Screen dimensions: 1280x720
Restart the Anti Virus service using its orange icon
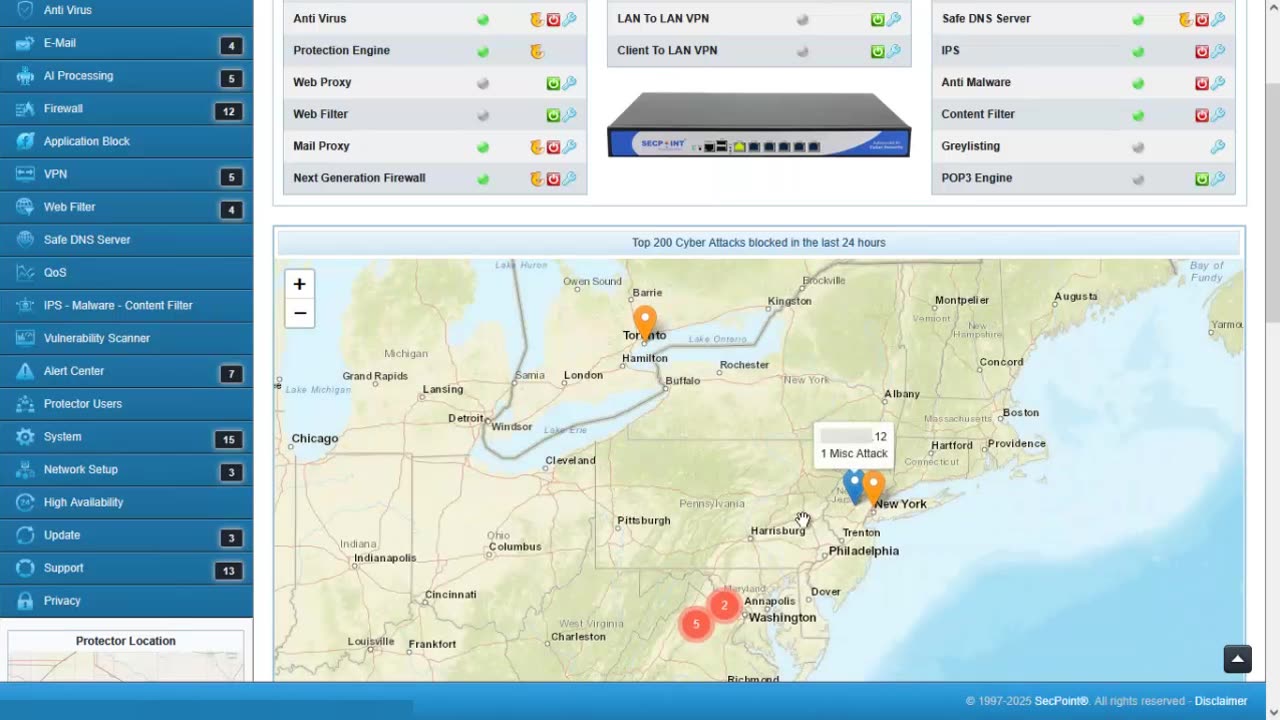pyautogui.click(x=536, y=19)
